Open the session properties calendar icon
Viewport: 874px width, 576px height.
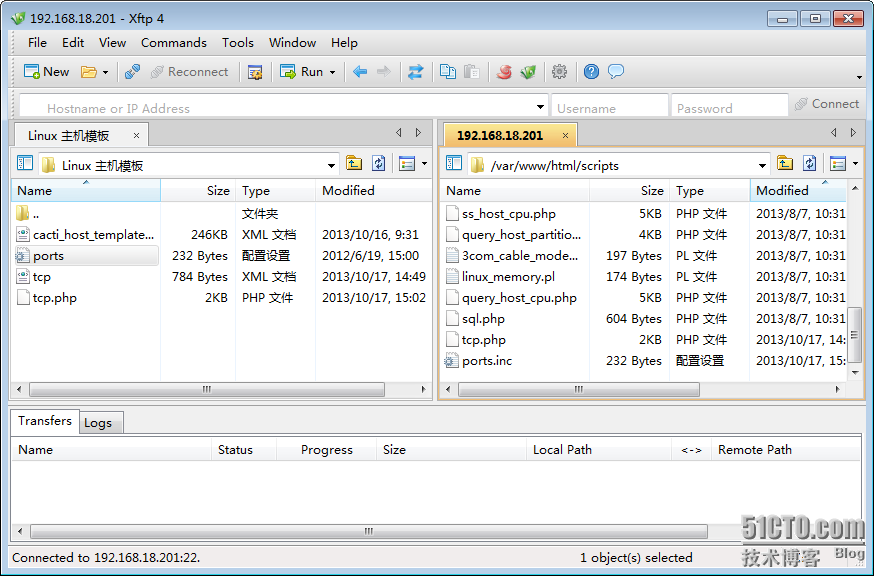coord(255,71)
